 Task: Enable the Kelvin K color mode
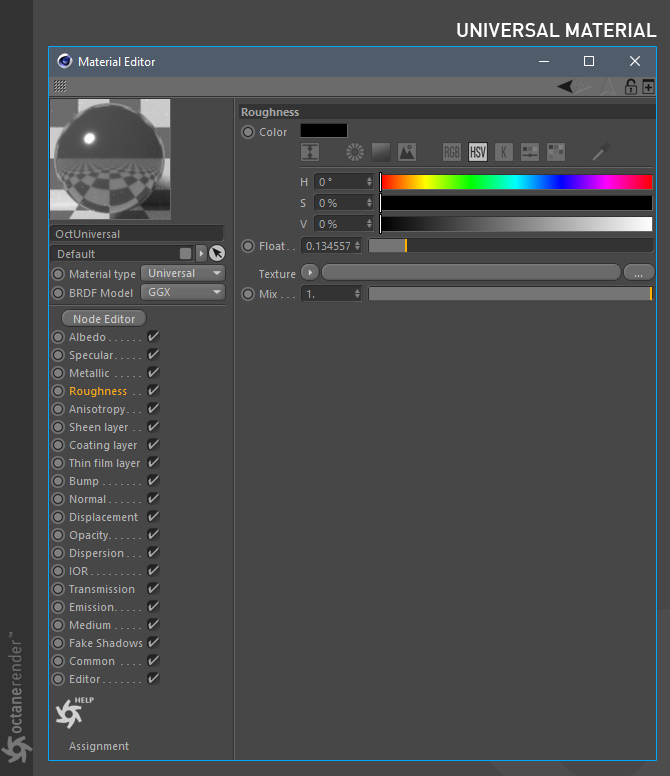(x=504, y=152)
